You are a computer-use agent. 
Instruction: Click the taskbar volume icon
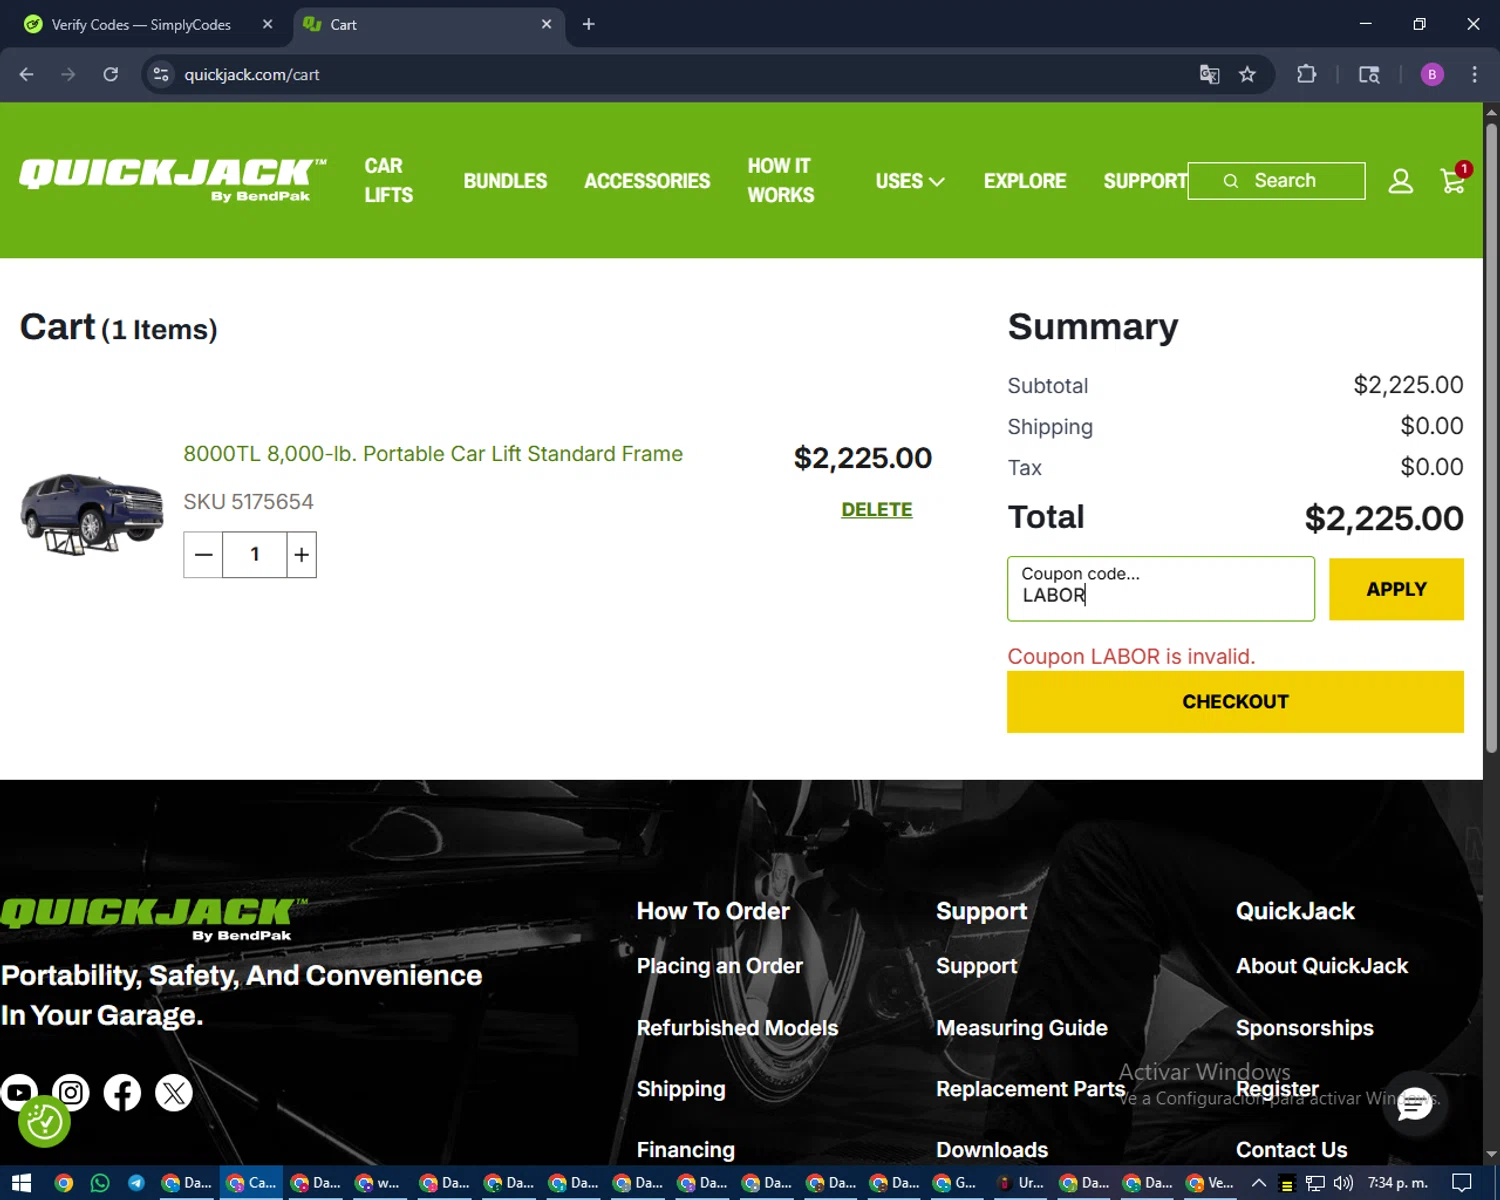[1343, 1183]
